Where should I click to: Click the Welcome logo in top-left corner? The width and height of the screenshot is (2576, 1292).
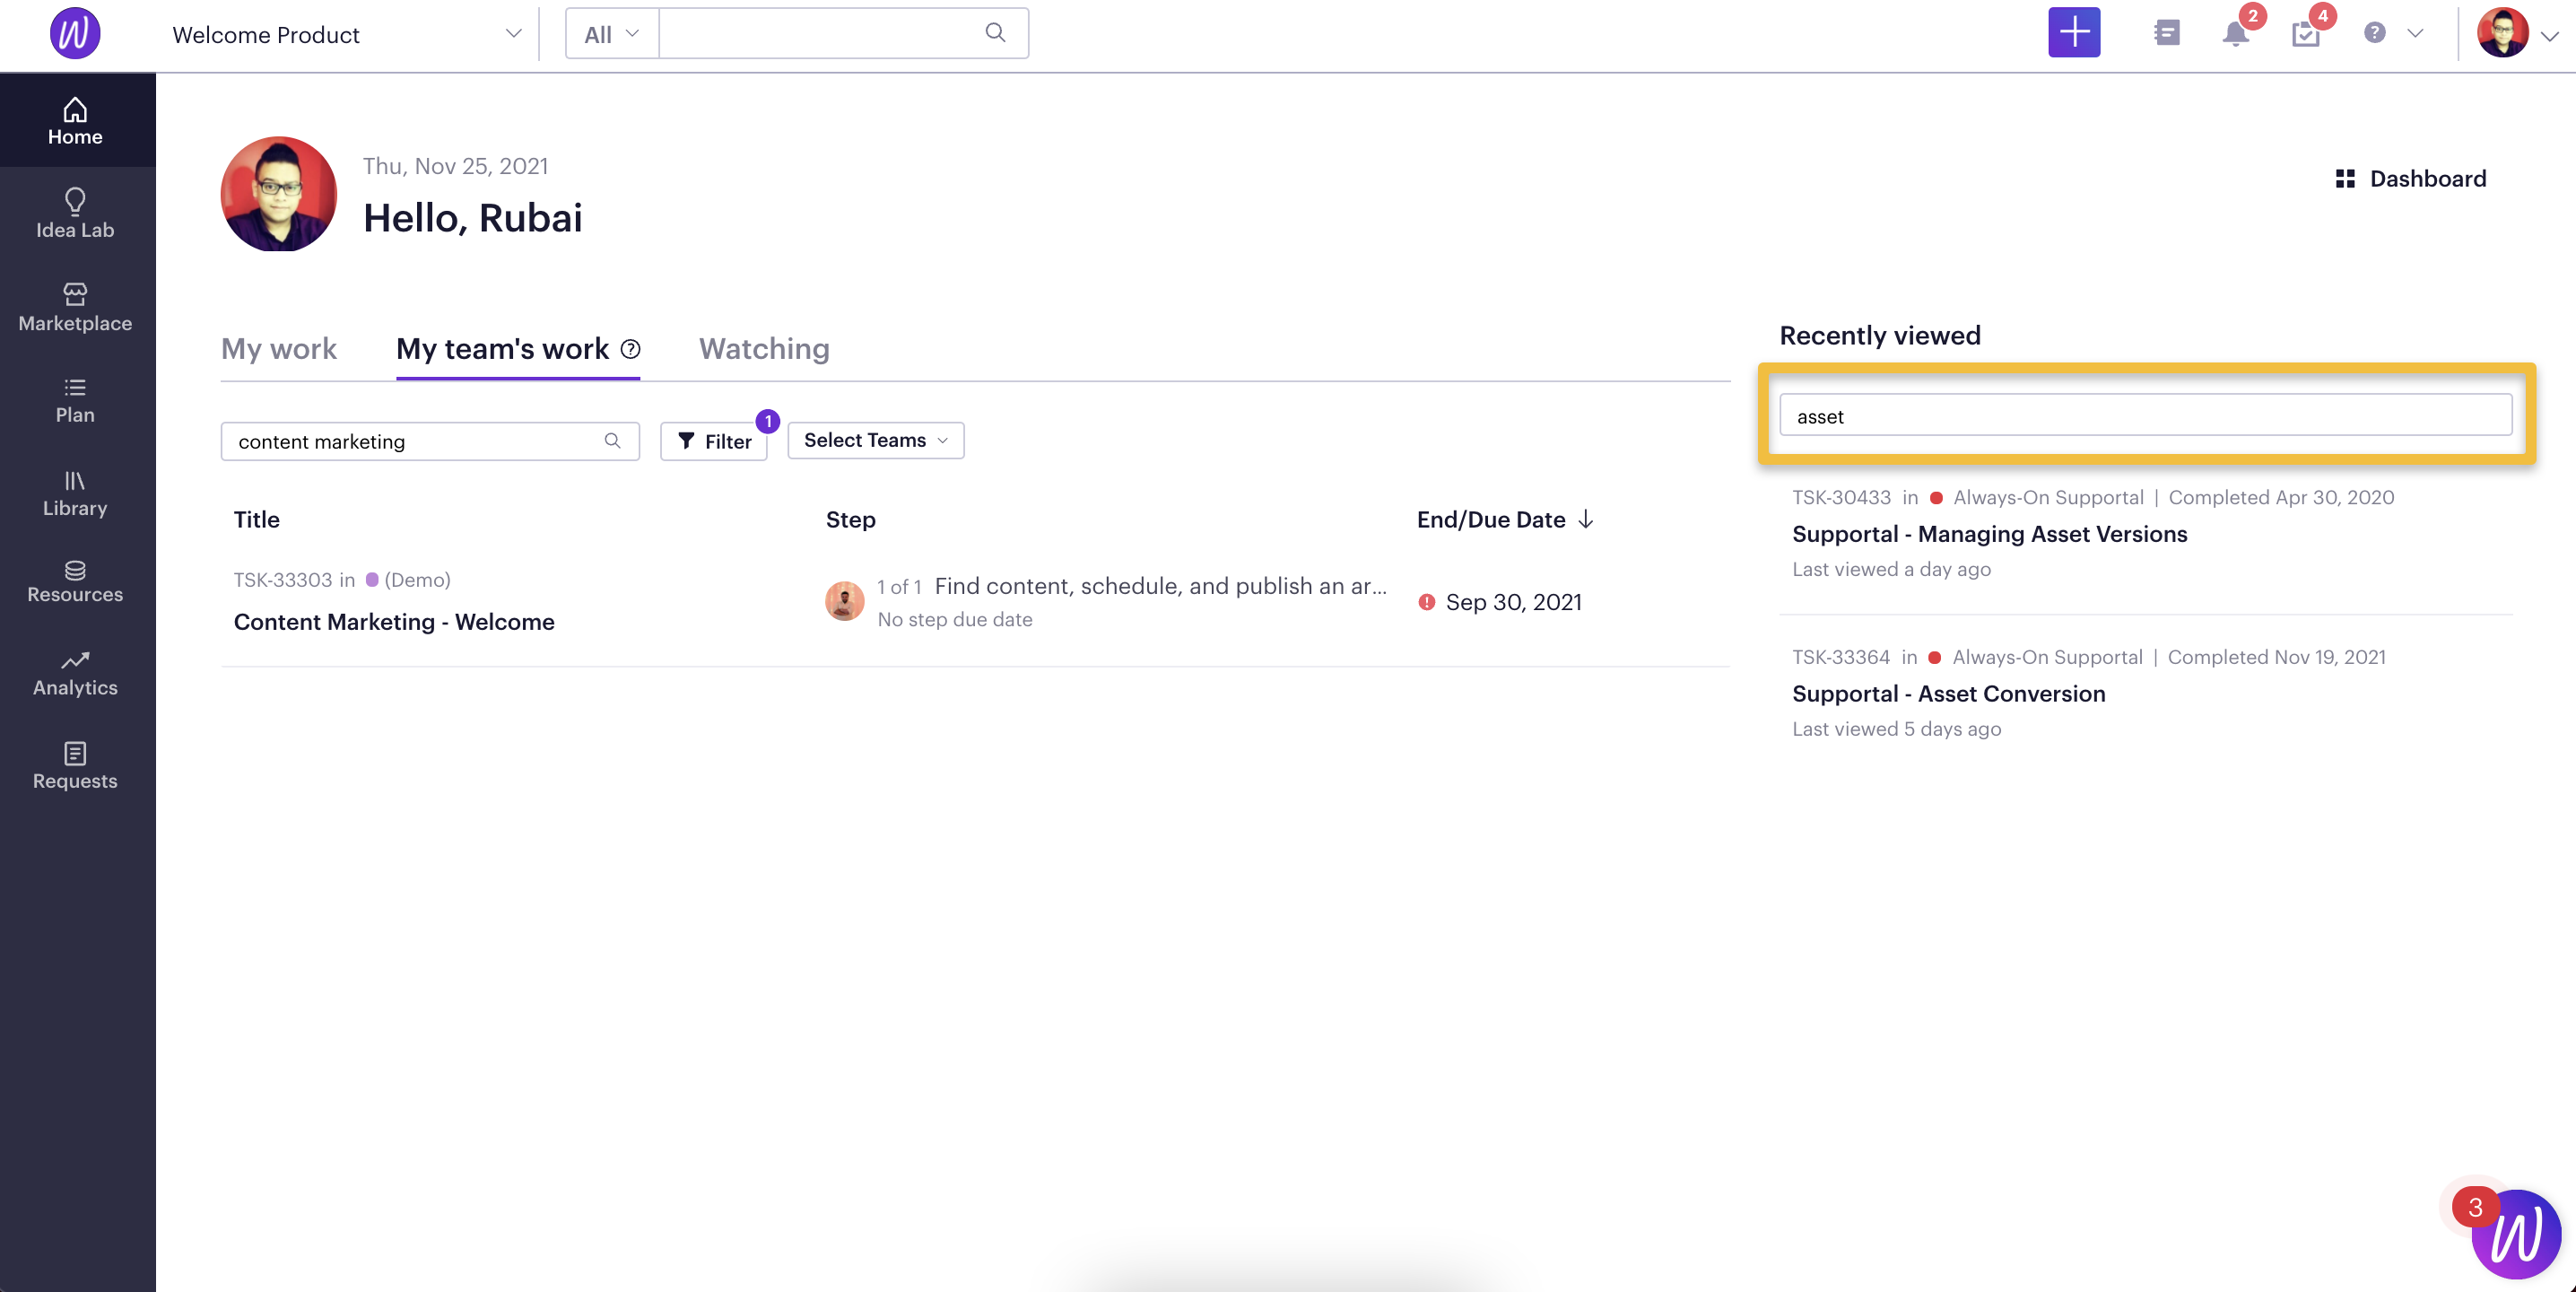coord(75,33)
